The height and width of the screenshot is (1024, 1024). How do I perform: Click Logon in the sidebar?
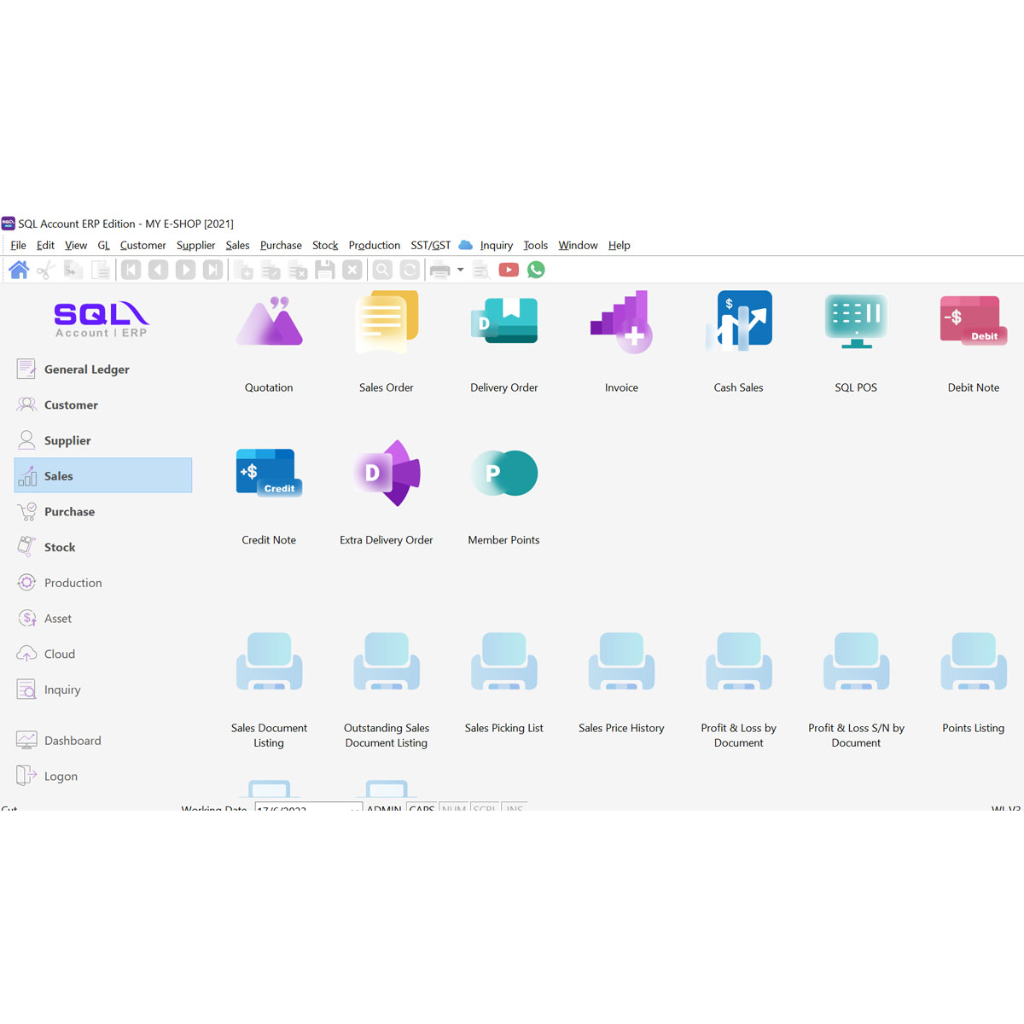coord(103,776)
